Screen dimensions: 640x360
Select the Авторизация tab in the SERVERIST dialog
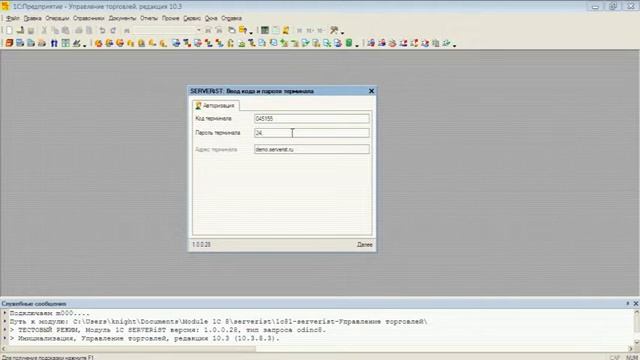[x=216, y=106]
